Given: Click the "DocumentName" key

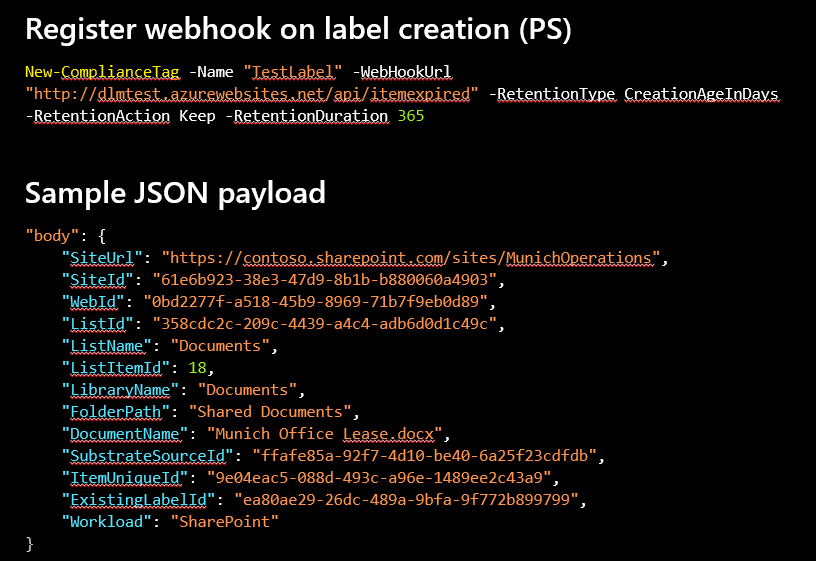Looking at the screenshot, I should click(125, 434).
